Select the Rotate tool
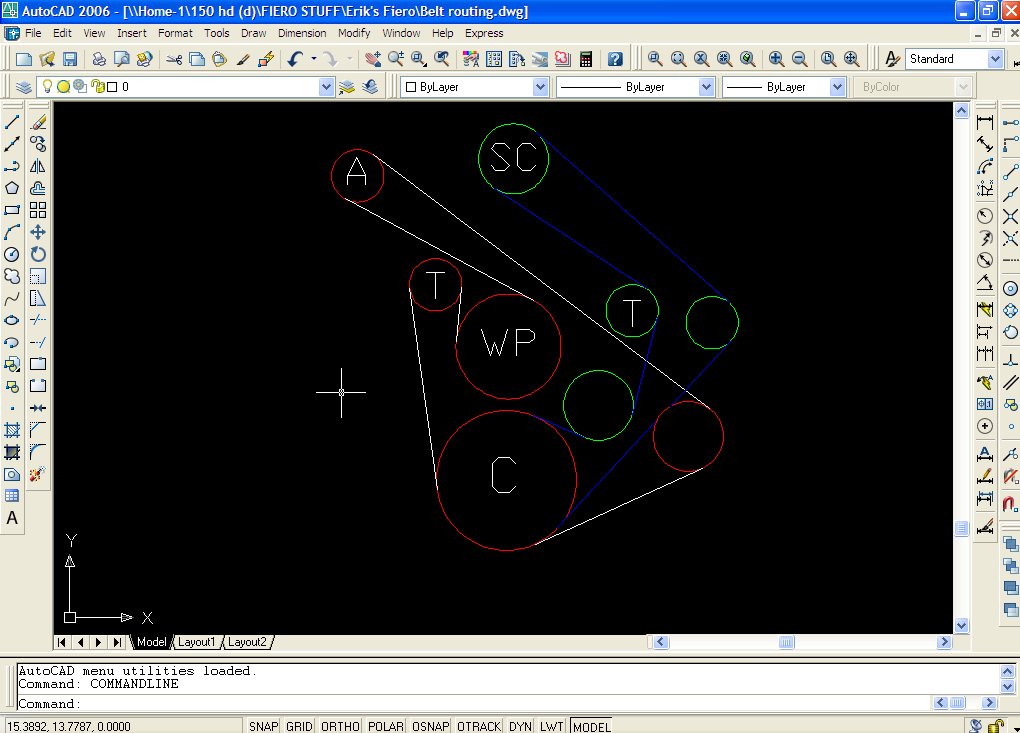 click(x=38, y=254)
